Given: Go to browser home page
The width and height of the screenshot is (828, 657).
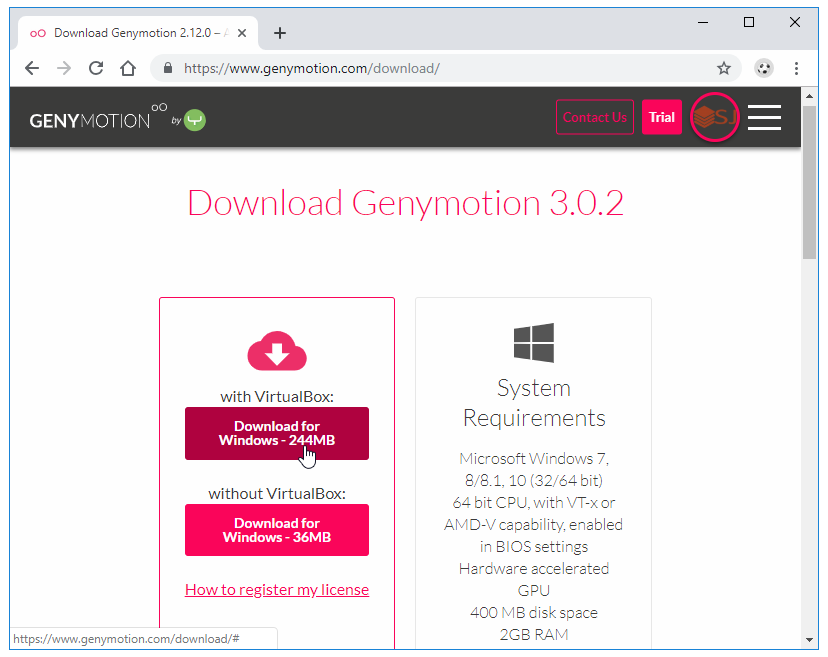Looking at the screenshot, I should tap(128, 68).
